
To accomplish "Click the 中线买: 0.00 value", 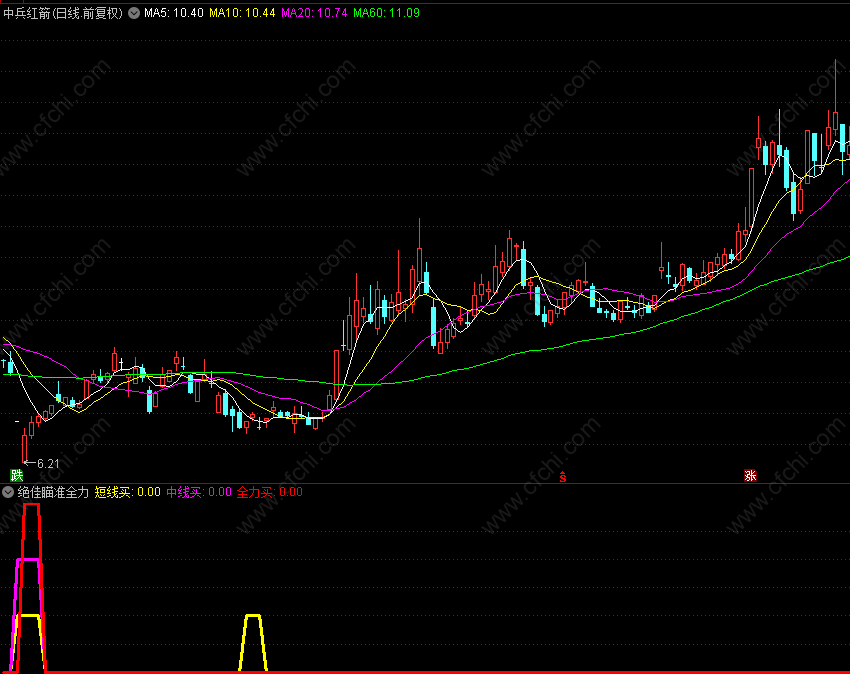I will coord(199,492).
